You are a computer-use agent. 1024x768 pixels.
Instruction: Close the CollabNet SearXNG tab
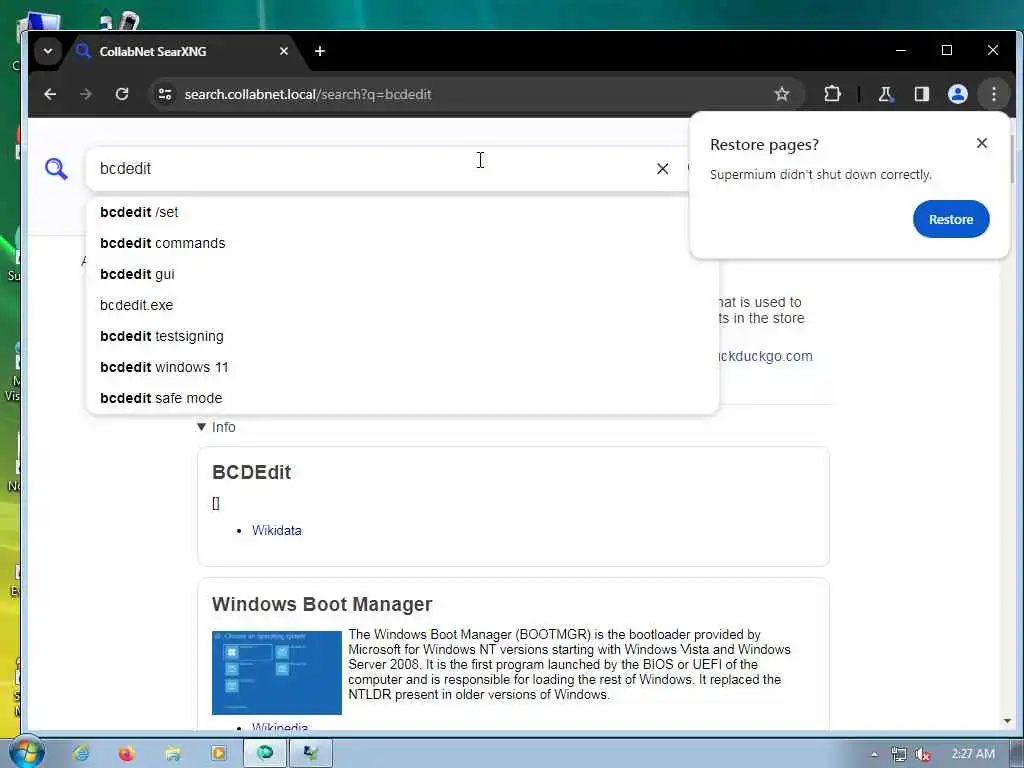tap(284, 51)
